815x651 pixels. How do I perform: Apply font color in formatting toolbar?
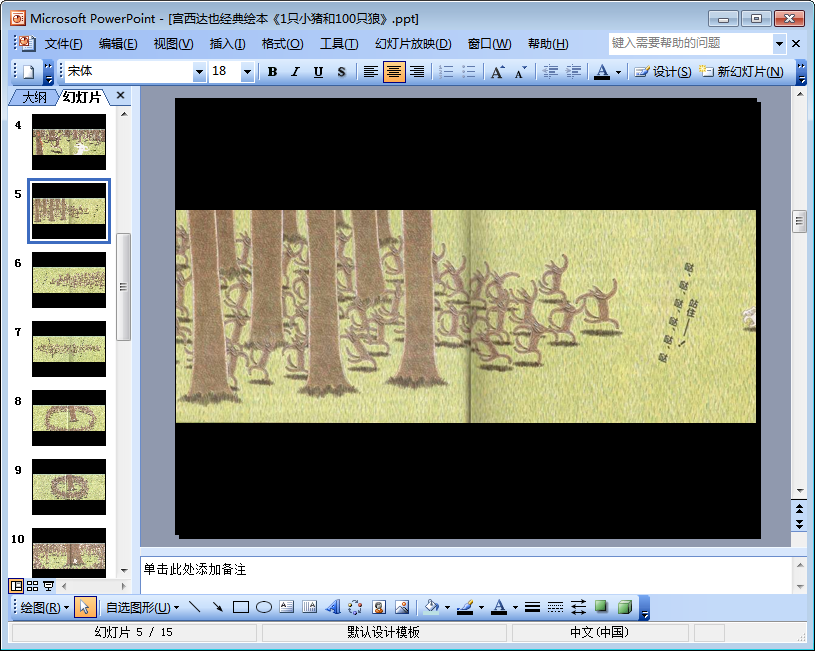click(602, 72)
